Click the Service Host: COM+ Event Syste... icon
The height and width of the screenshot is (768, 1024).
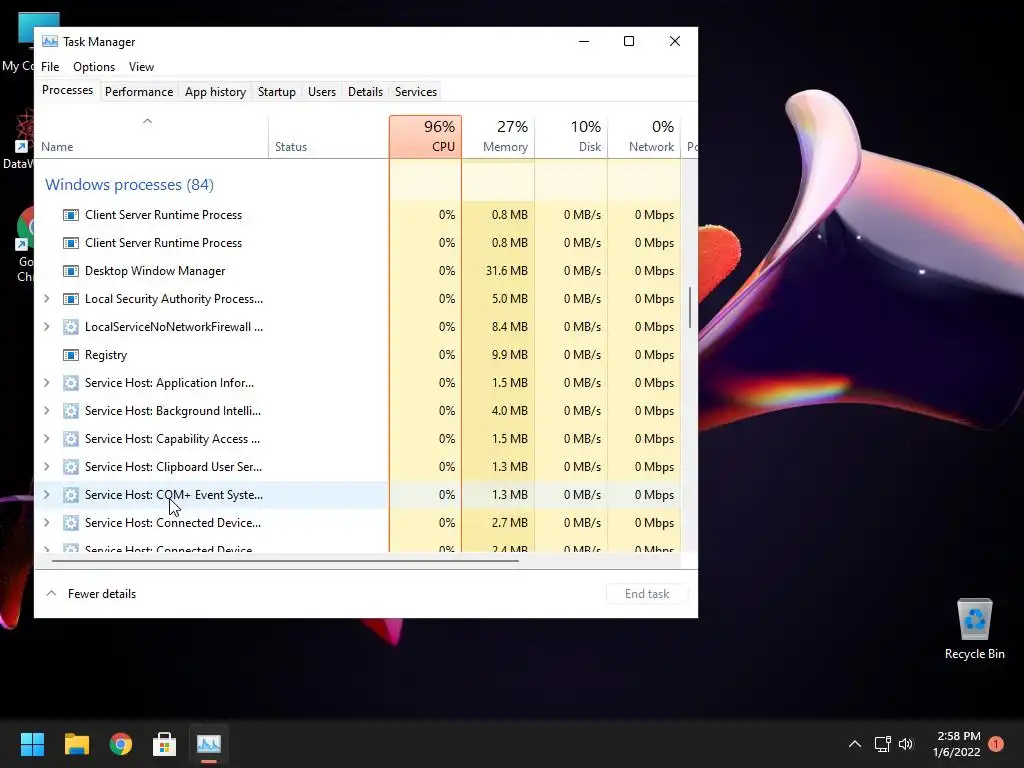(x=71, y=495)
